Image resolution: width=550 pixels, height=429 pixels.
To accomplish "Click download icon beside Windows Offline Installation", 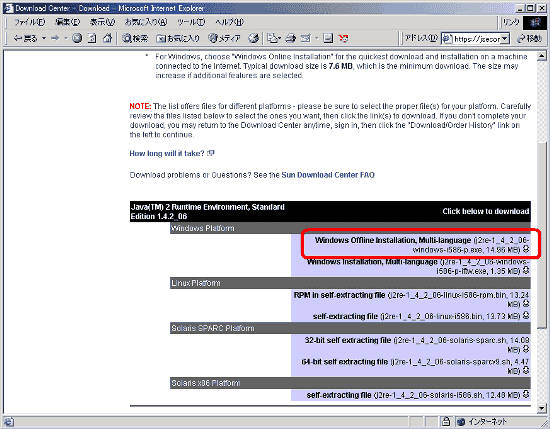I will [525, 249].
